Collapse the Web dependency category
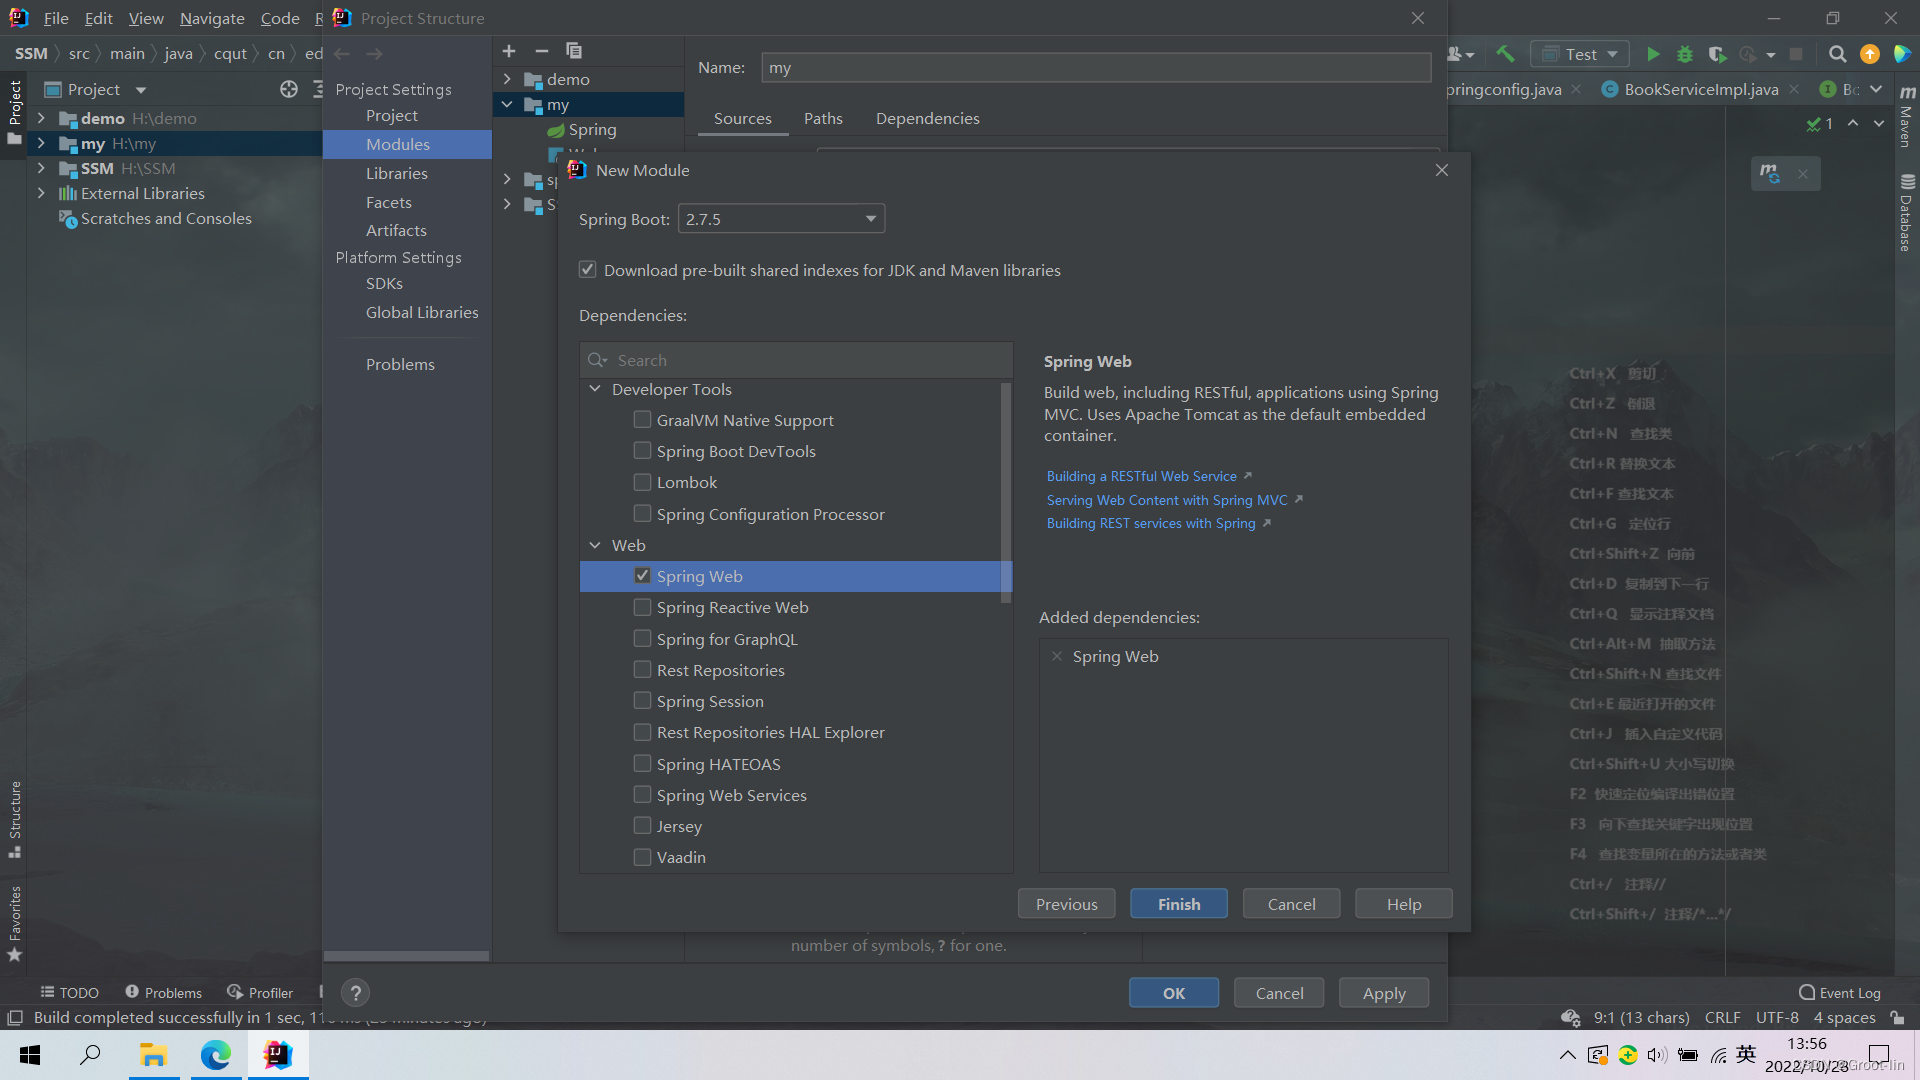1920x1080 pixels. click(x=595, y=545)
